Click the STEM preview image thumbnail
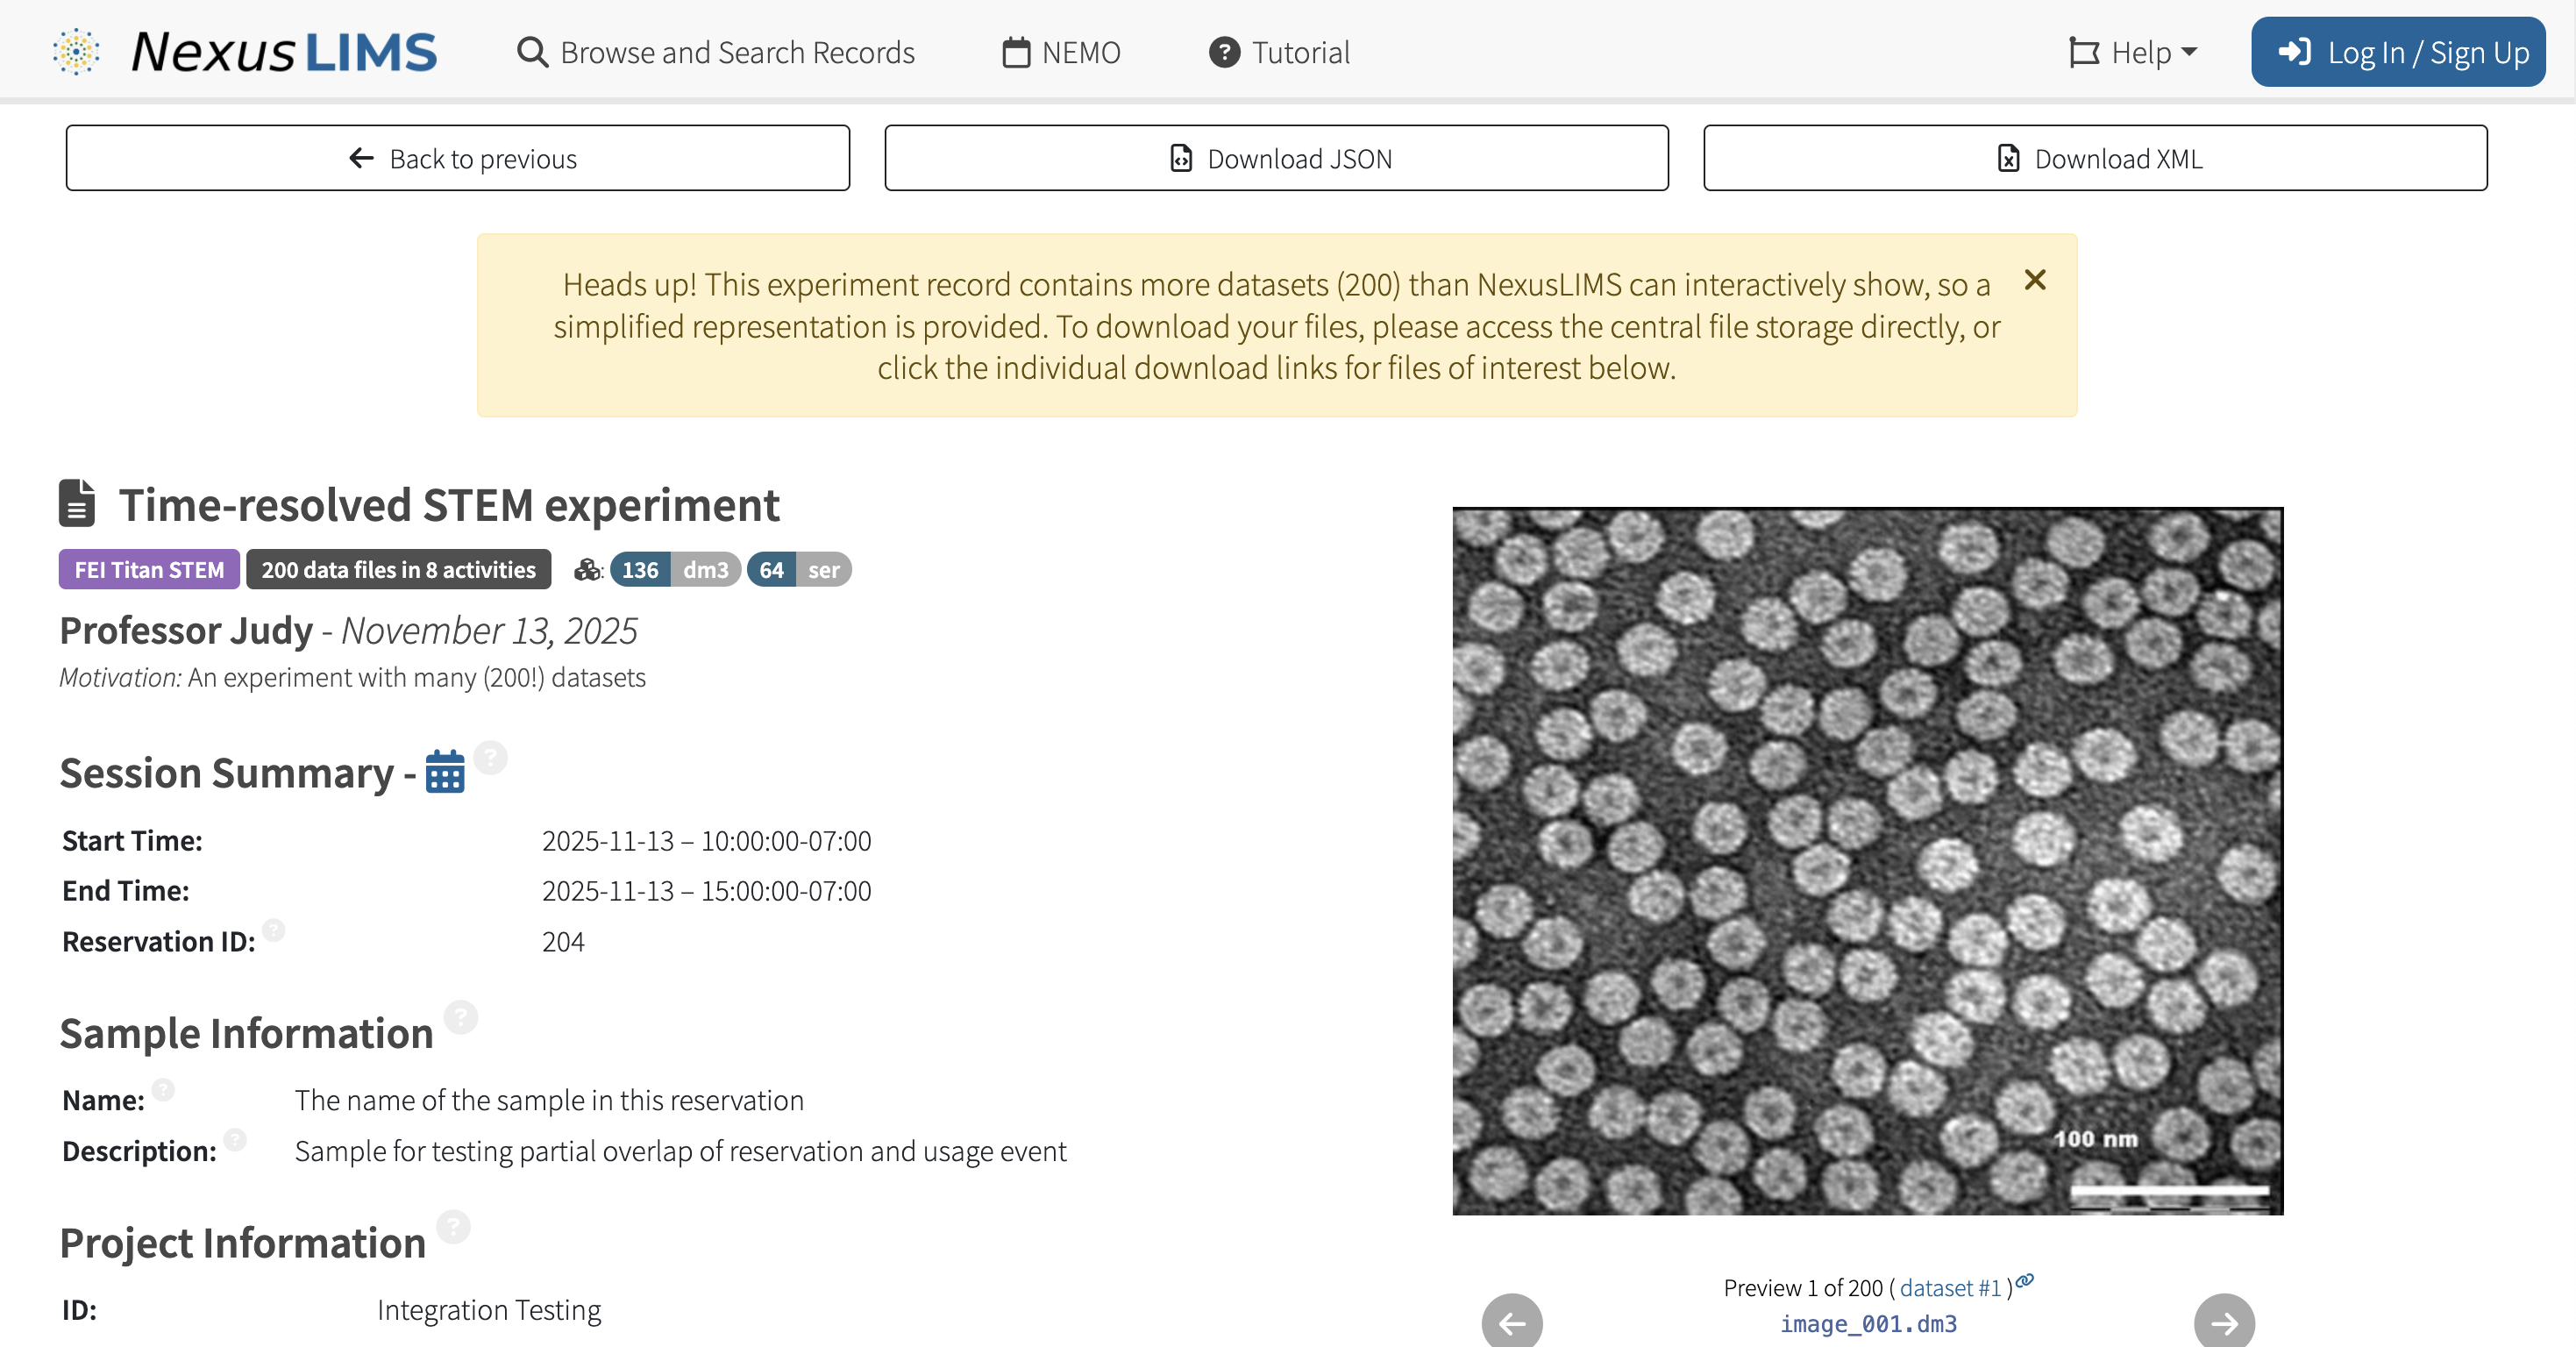Image resolution: width=2576 pixels, height=1347 pixels. pyautogui.click(x=1867, y=861)
